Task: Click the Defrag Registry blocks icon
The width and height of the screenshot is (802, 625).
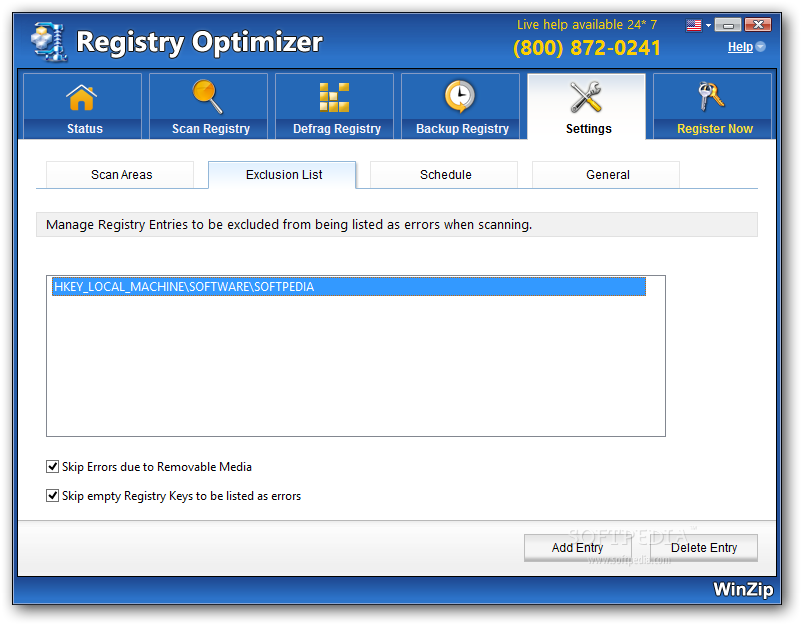Action: click(x=335, y=97)
